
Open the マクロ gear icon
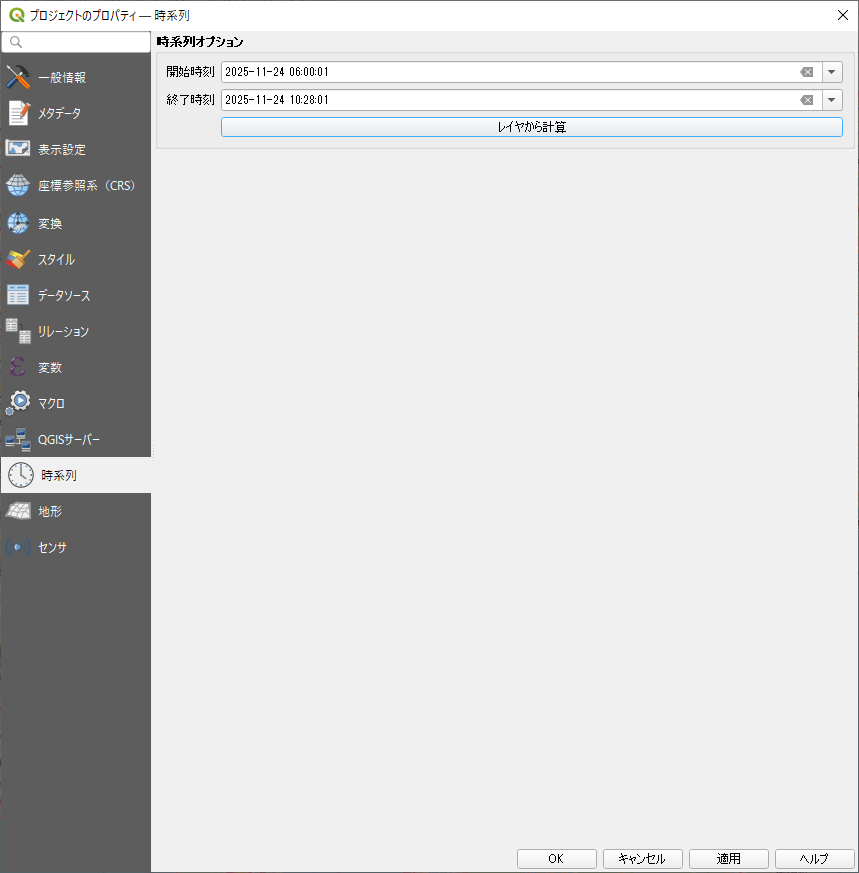tap(19, 403)
